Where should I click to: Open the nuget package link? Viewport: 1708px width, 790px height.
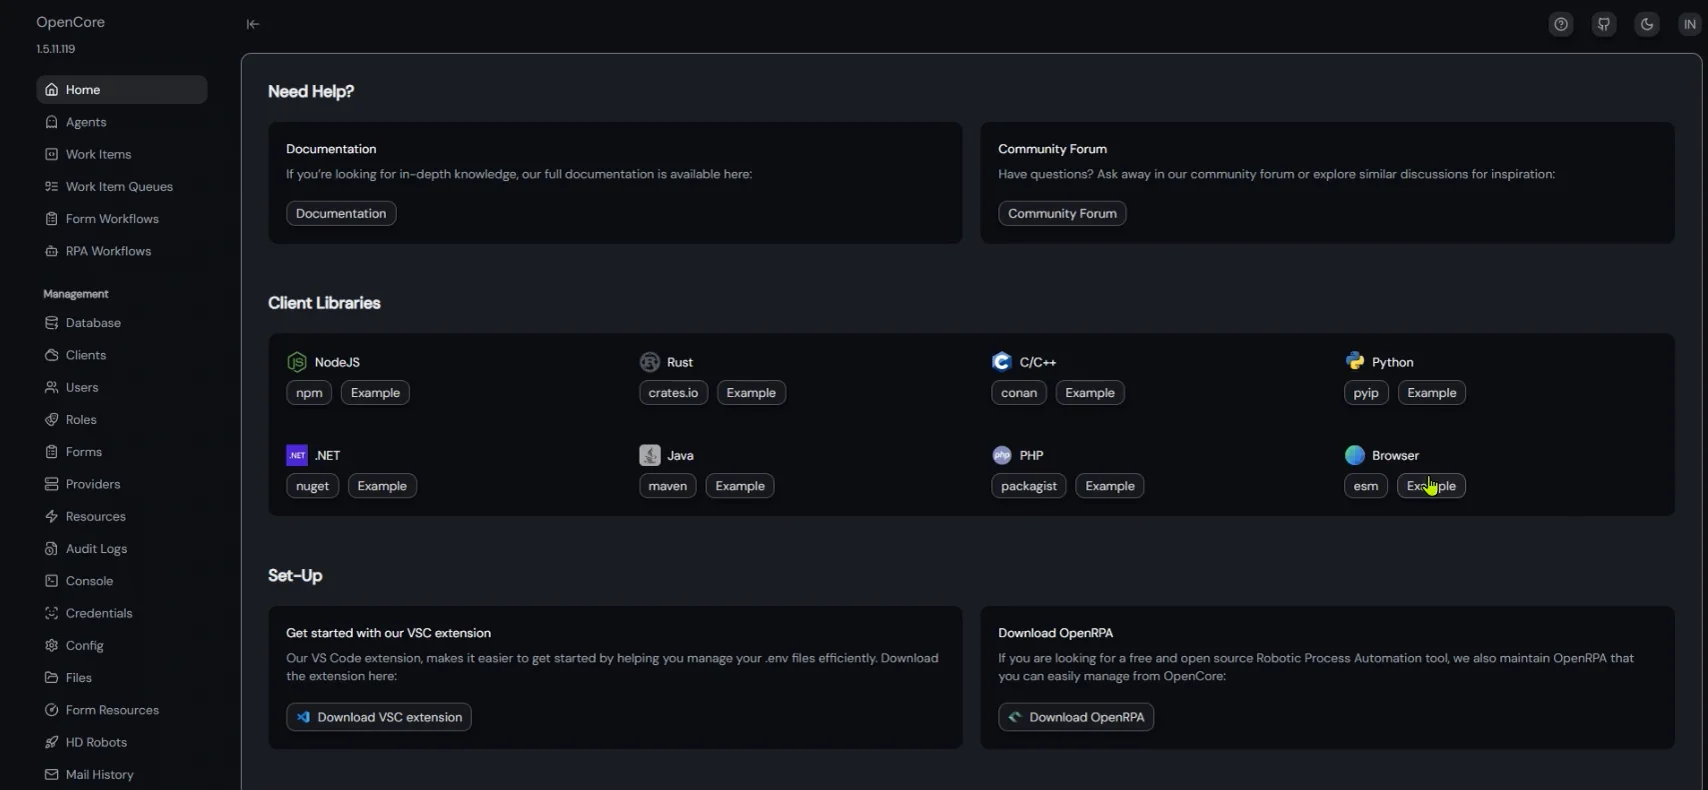click(312, 486)
